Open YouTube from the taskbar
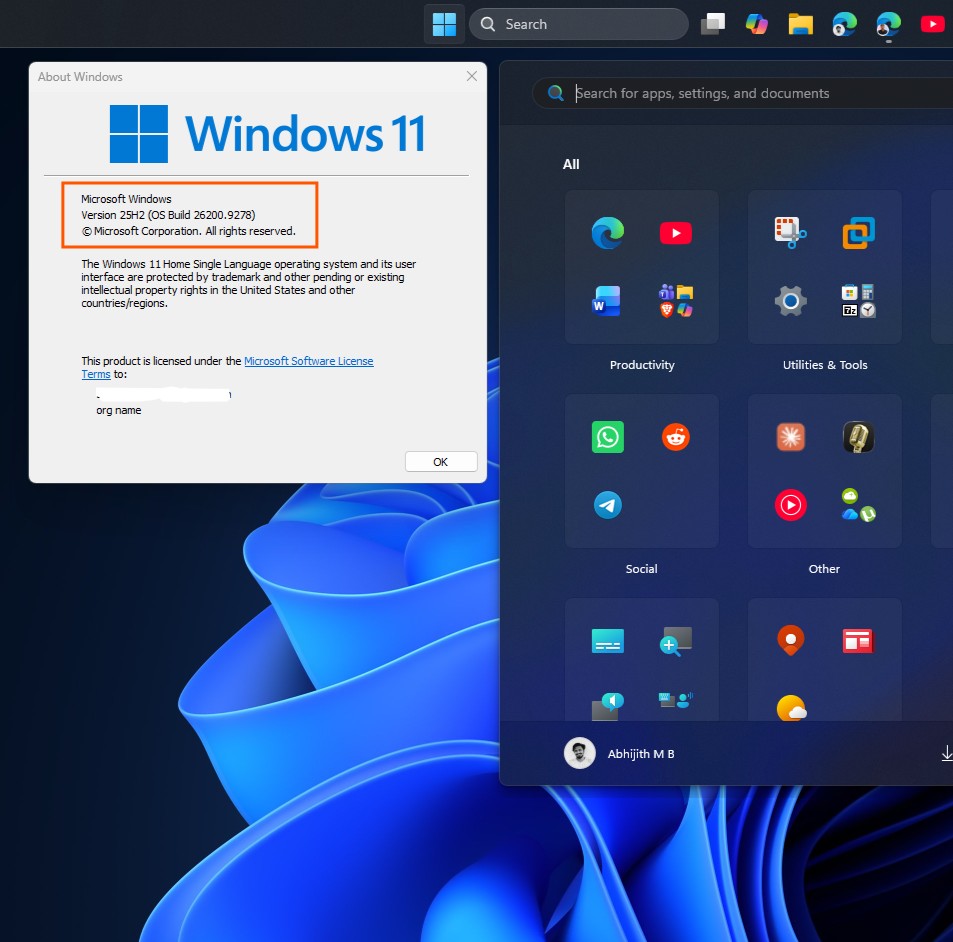 click(932, 24)
